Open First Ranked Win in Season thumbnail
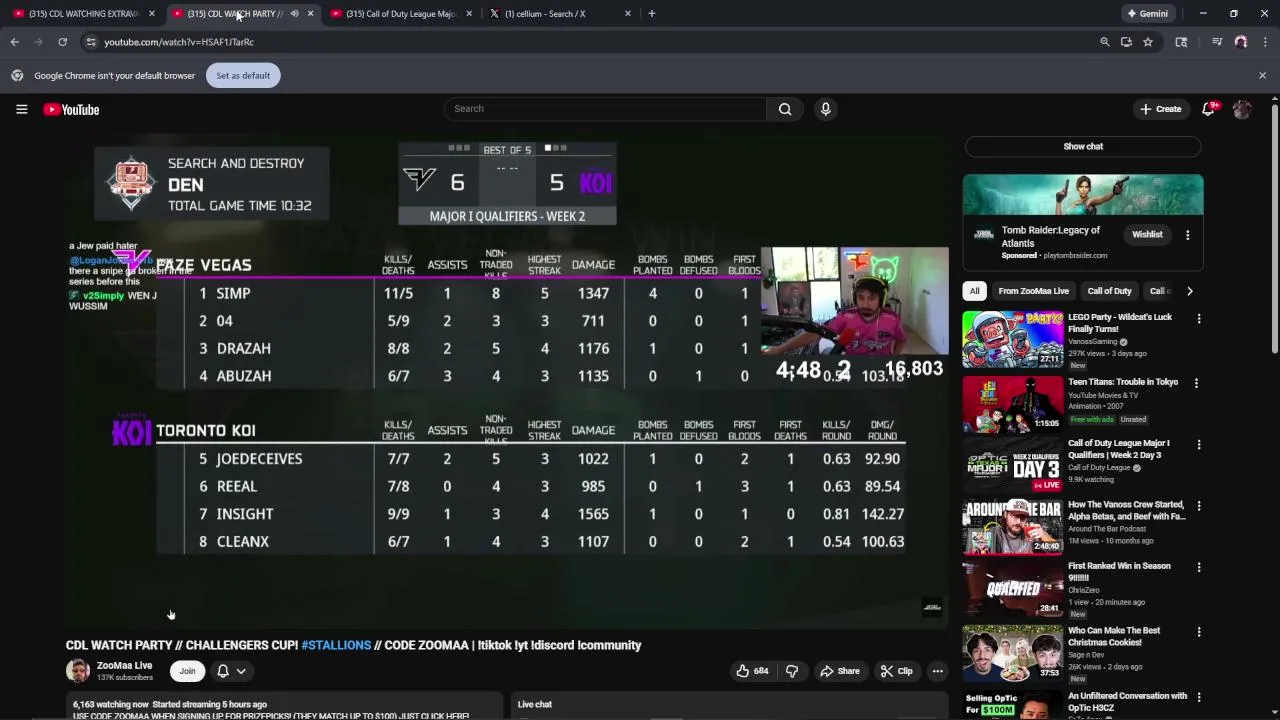Image resolution: width=1280 pixels, height=720 pixels. click(1013, 588)
